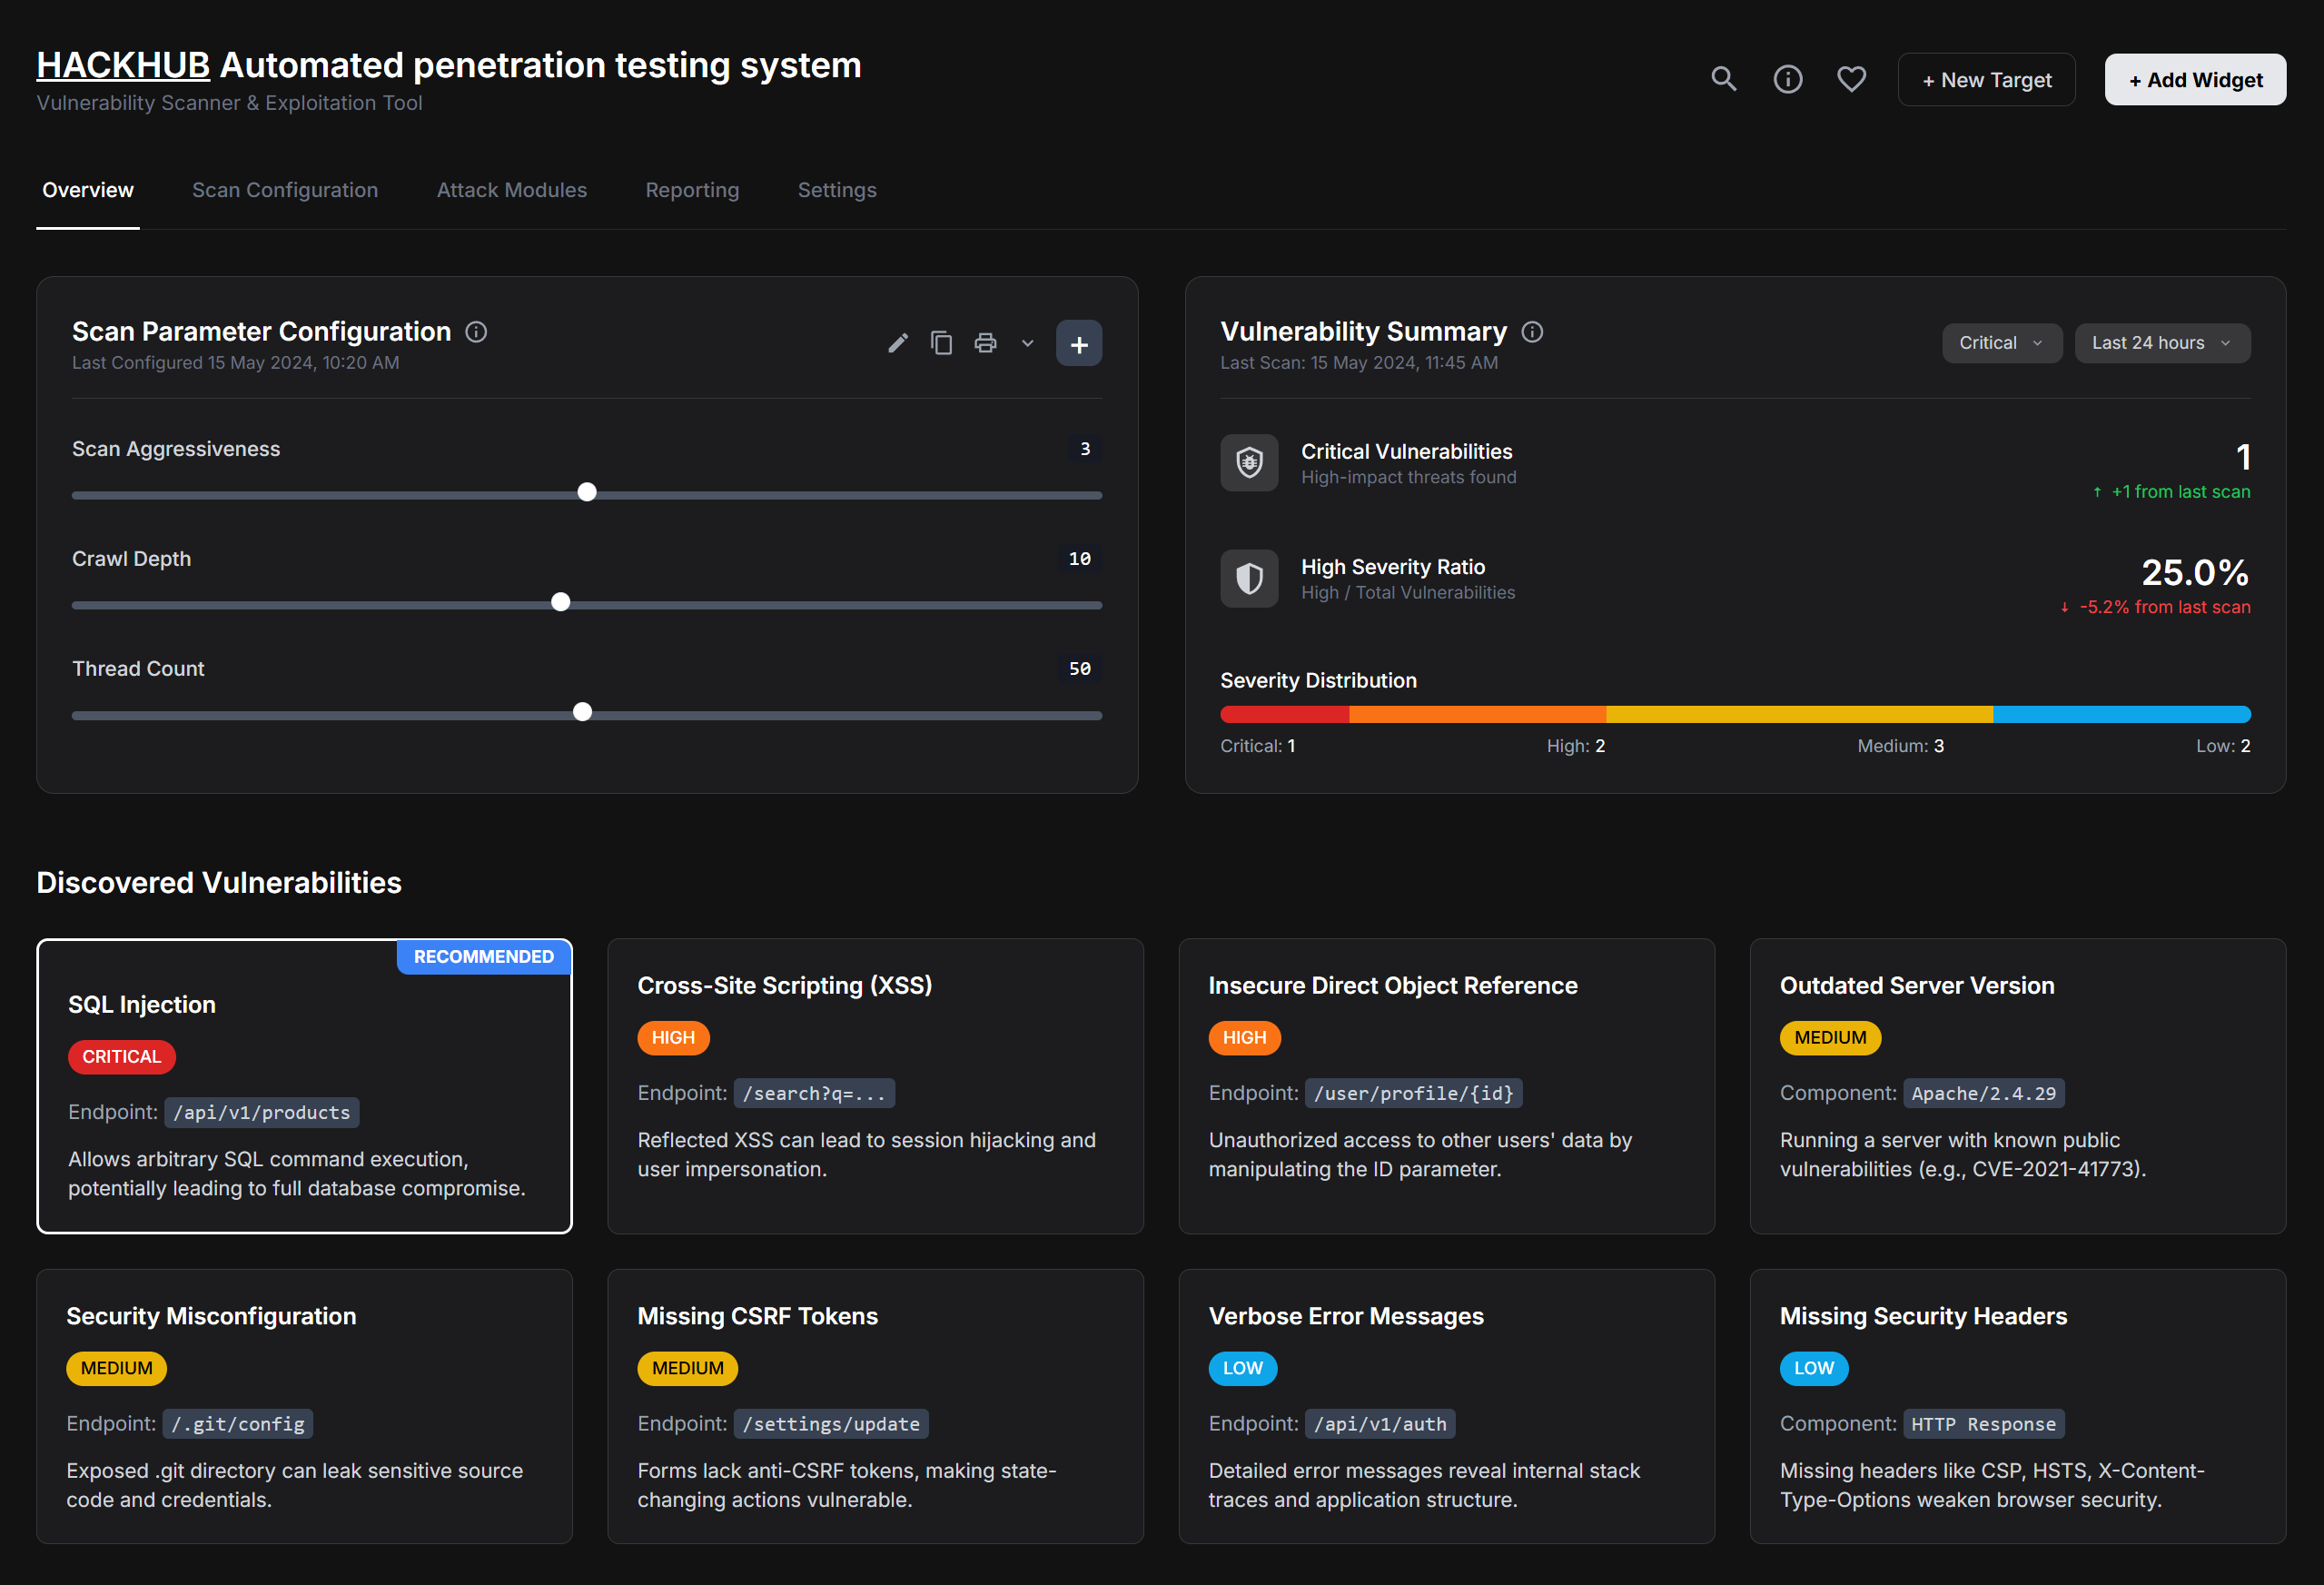Print the scan configuration via the printer icon
This screenshot has height=1585, width=2324.
pos(985,342)
